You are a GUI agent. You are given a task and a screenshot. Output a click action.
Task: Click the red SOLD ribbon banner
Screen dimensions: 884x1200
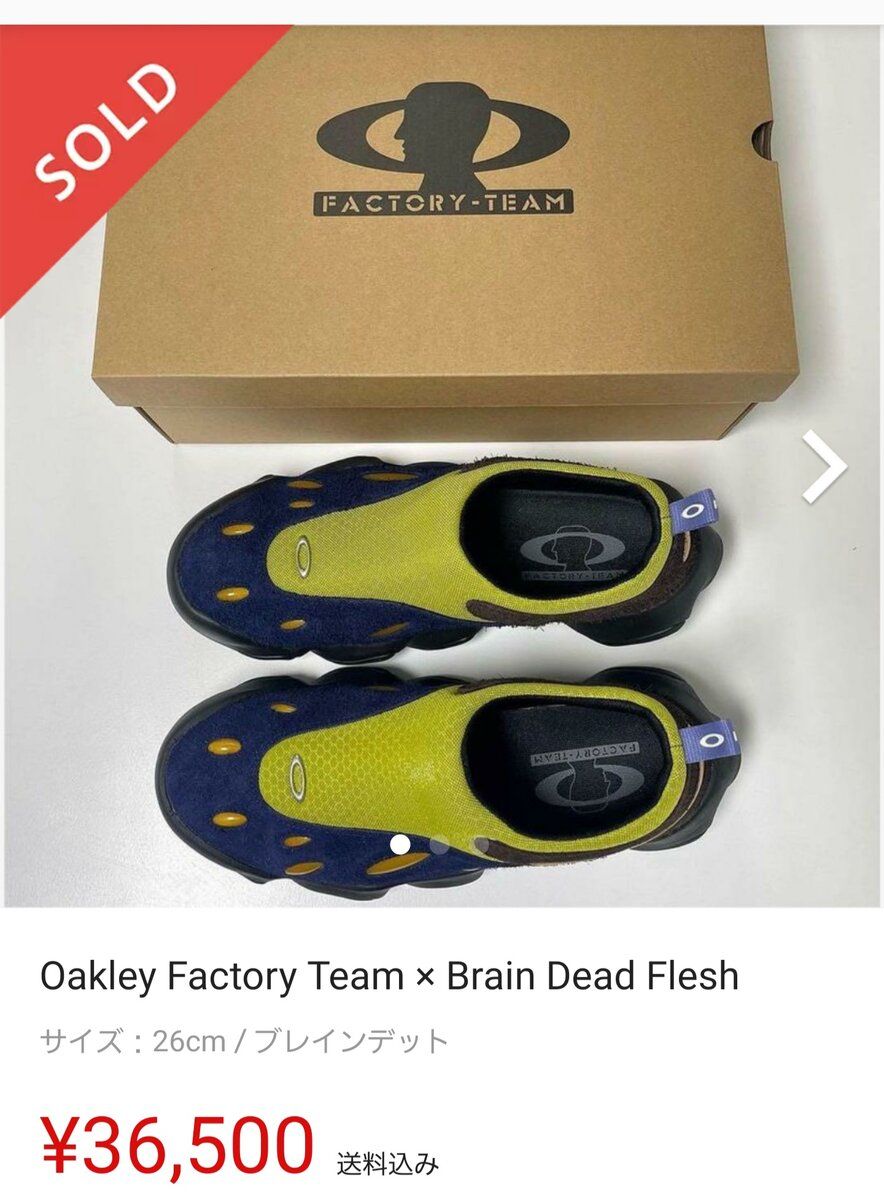pyautogui.click(x=120, y=138)
